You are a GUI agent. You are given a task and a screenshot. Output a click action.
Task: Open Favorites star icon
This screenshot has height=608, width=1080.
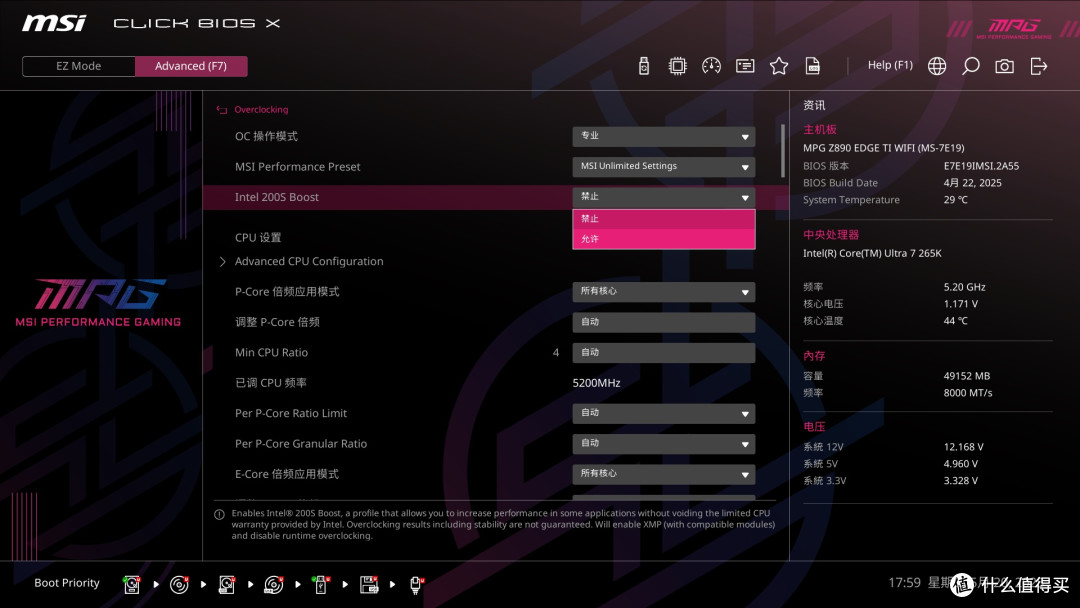[779, 66]
